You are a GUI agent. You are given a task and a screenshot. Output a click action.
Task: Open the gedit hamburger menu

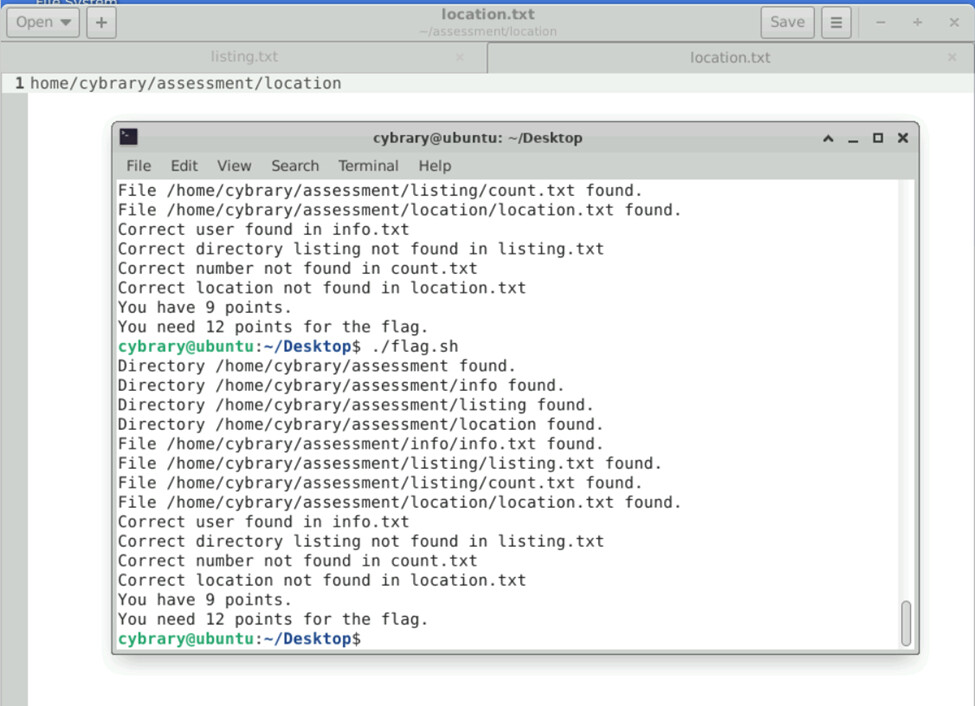(836, 22)
